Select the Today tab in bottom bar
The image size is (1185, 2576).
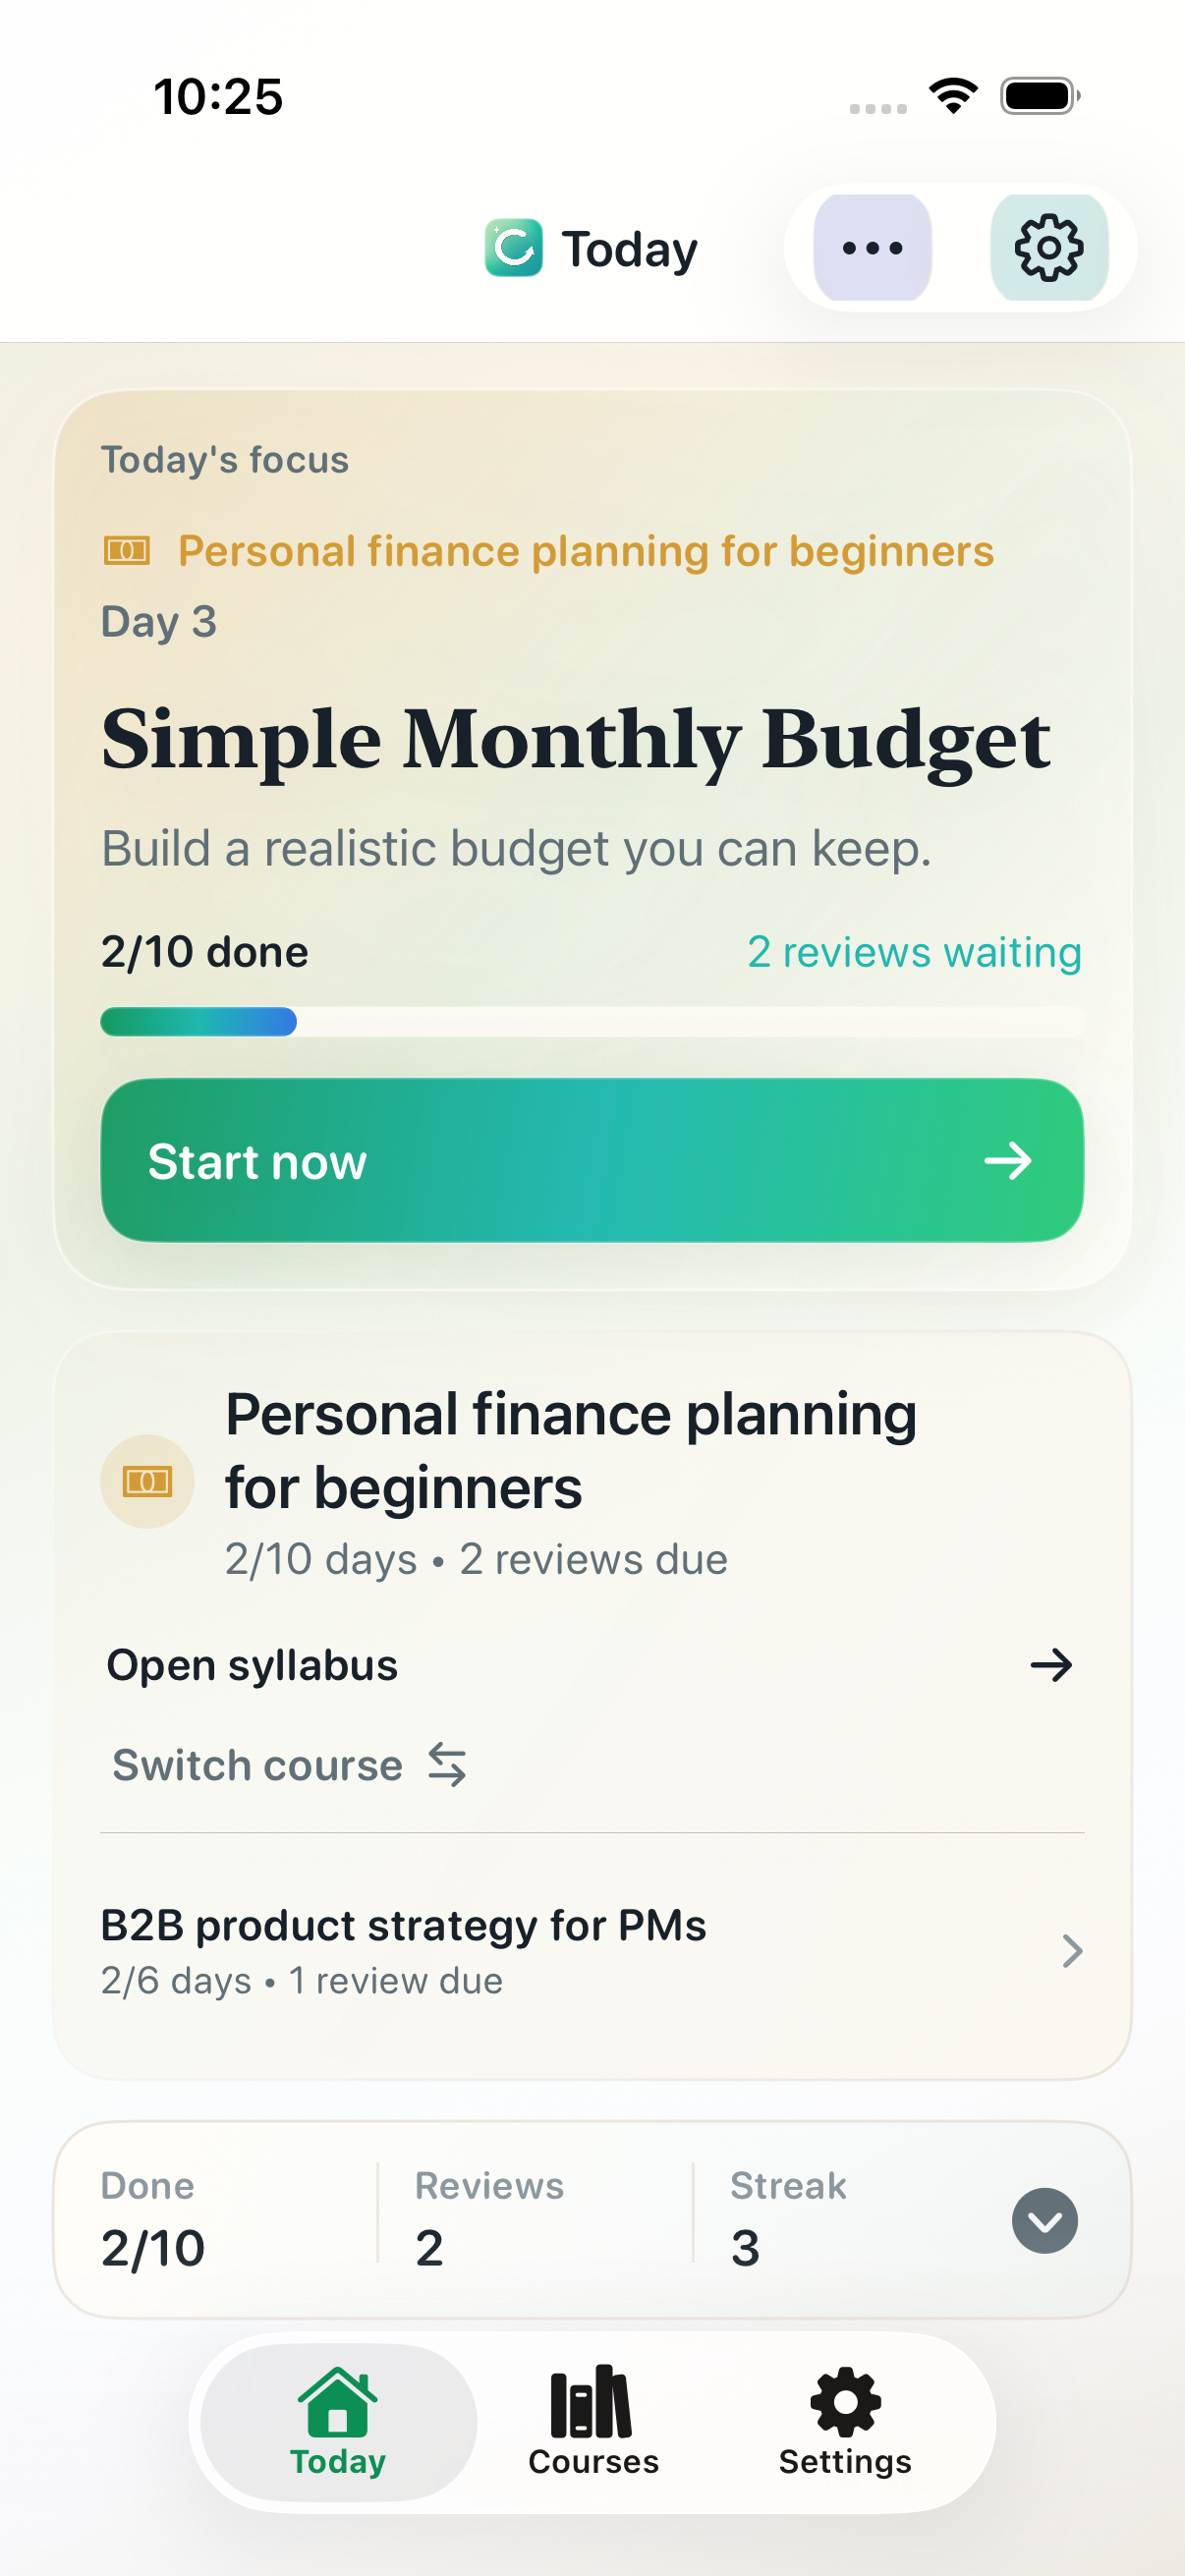[338, 2421]
